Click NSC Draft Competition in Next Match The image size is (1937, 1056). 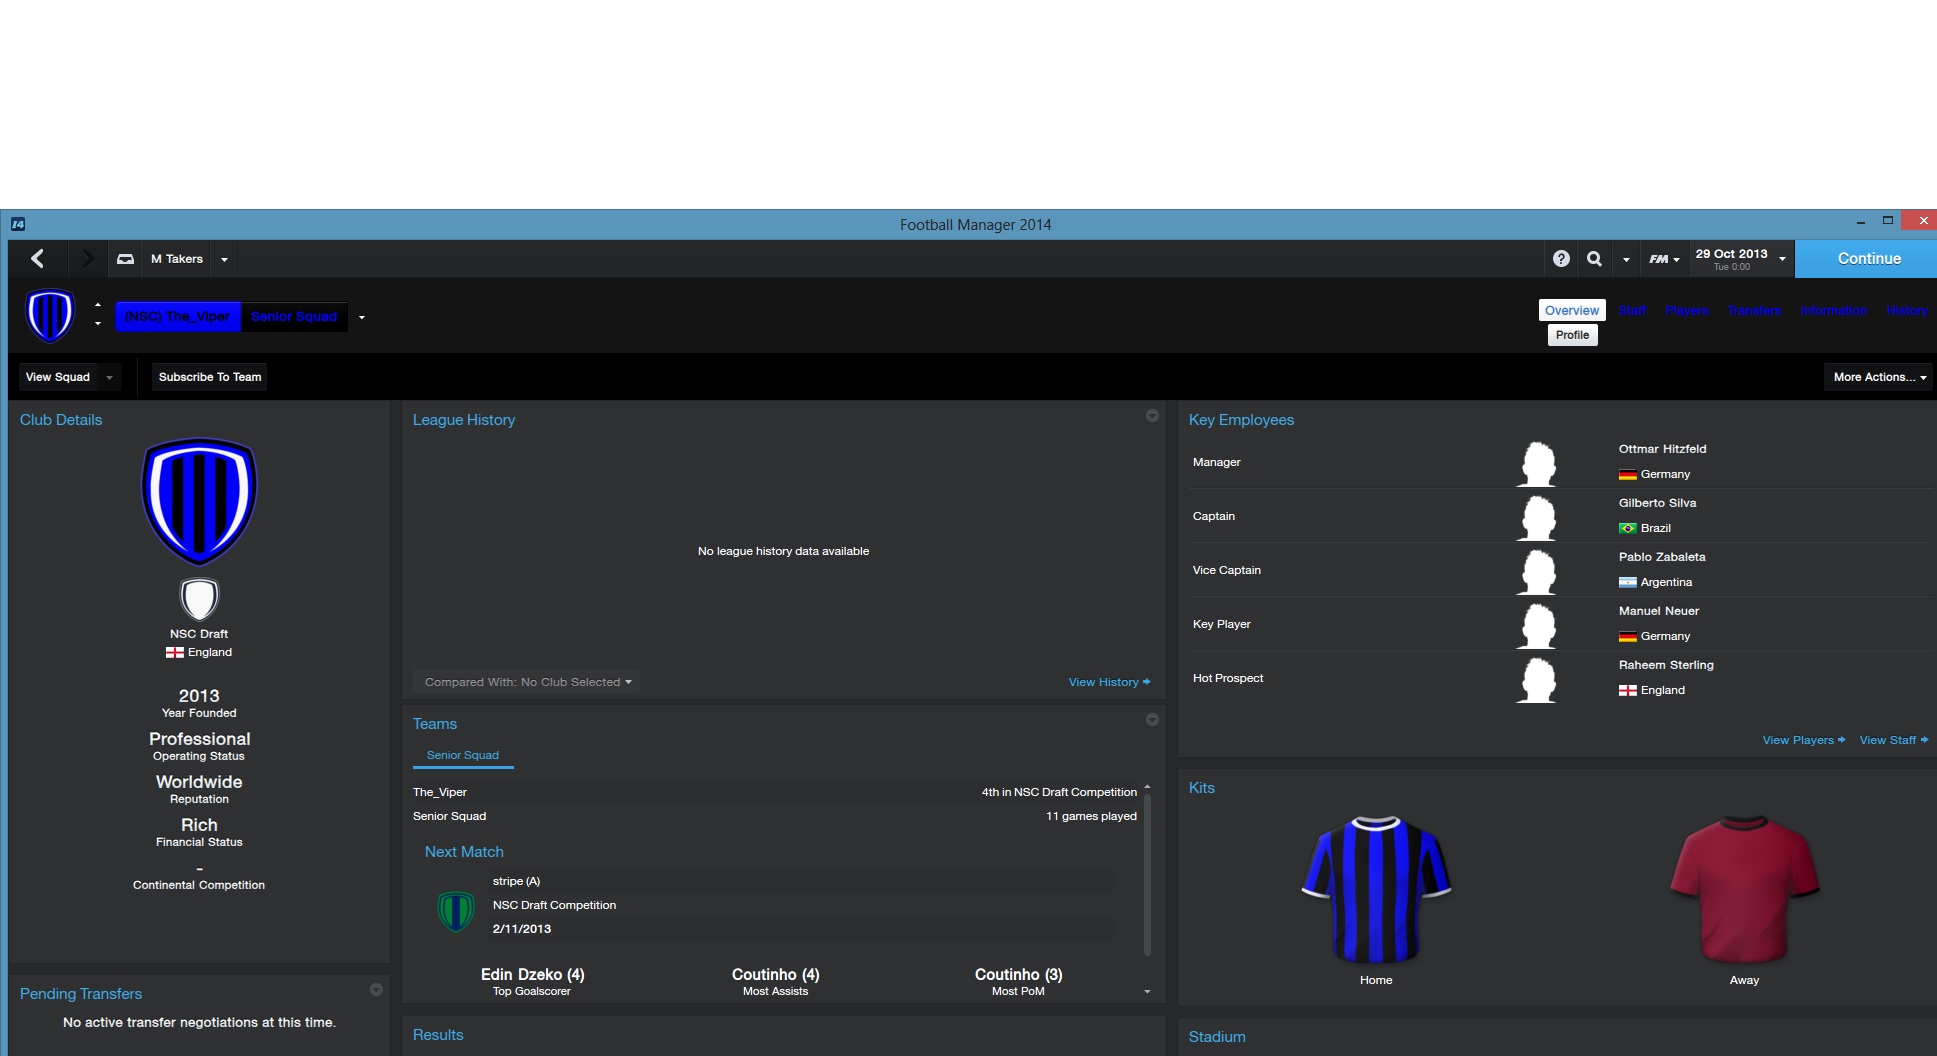tap(554, 905)
